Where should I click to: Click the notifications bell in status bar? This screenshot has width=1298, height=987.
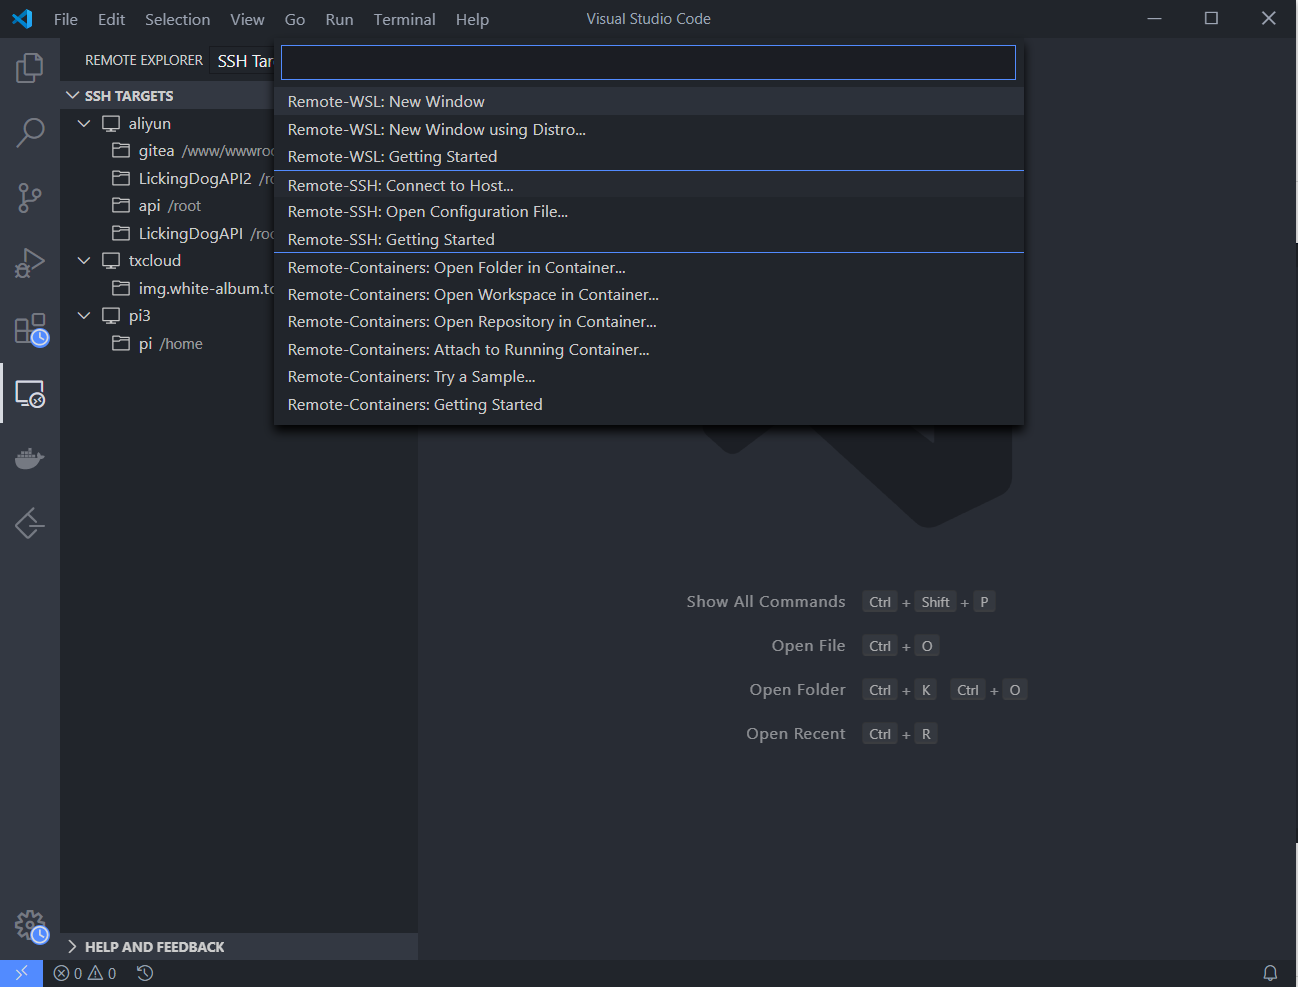tap(1270, 973)
